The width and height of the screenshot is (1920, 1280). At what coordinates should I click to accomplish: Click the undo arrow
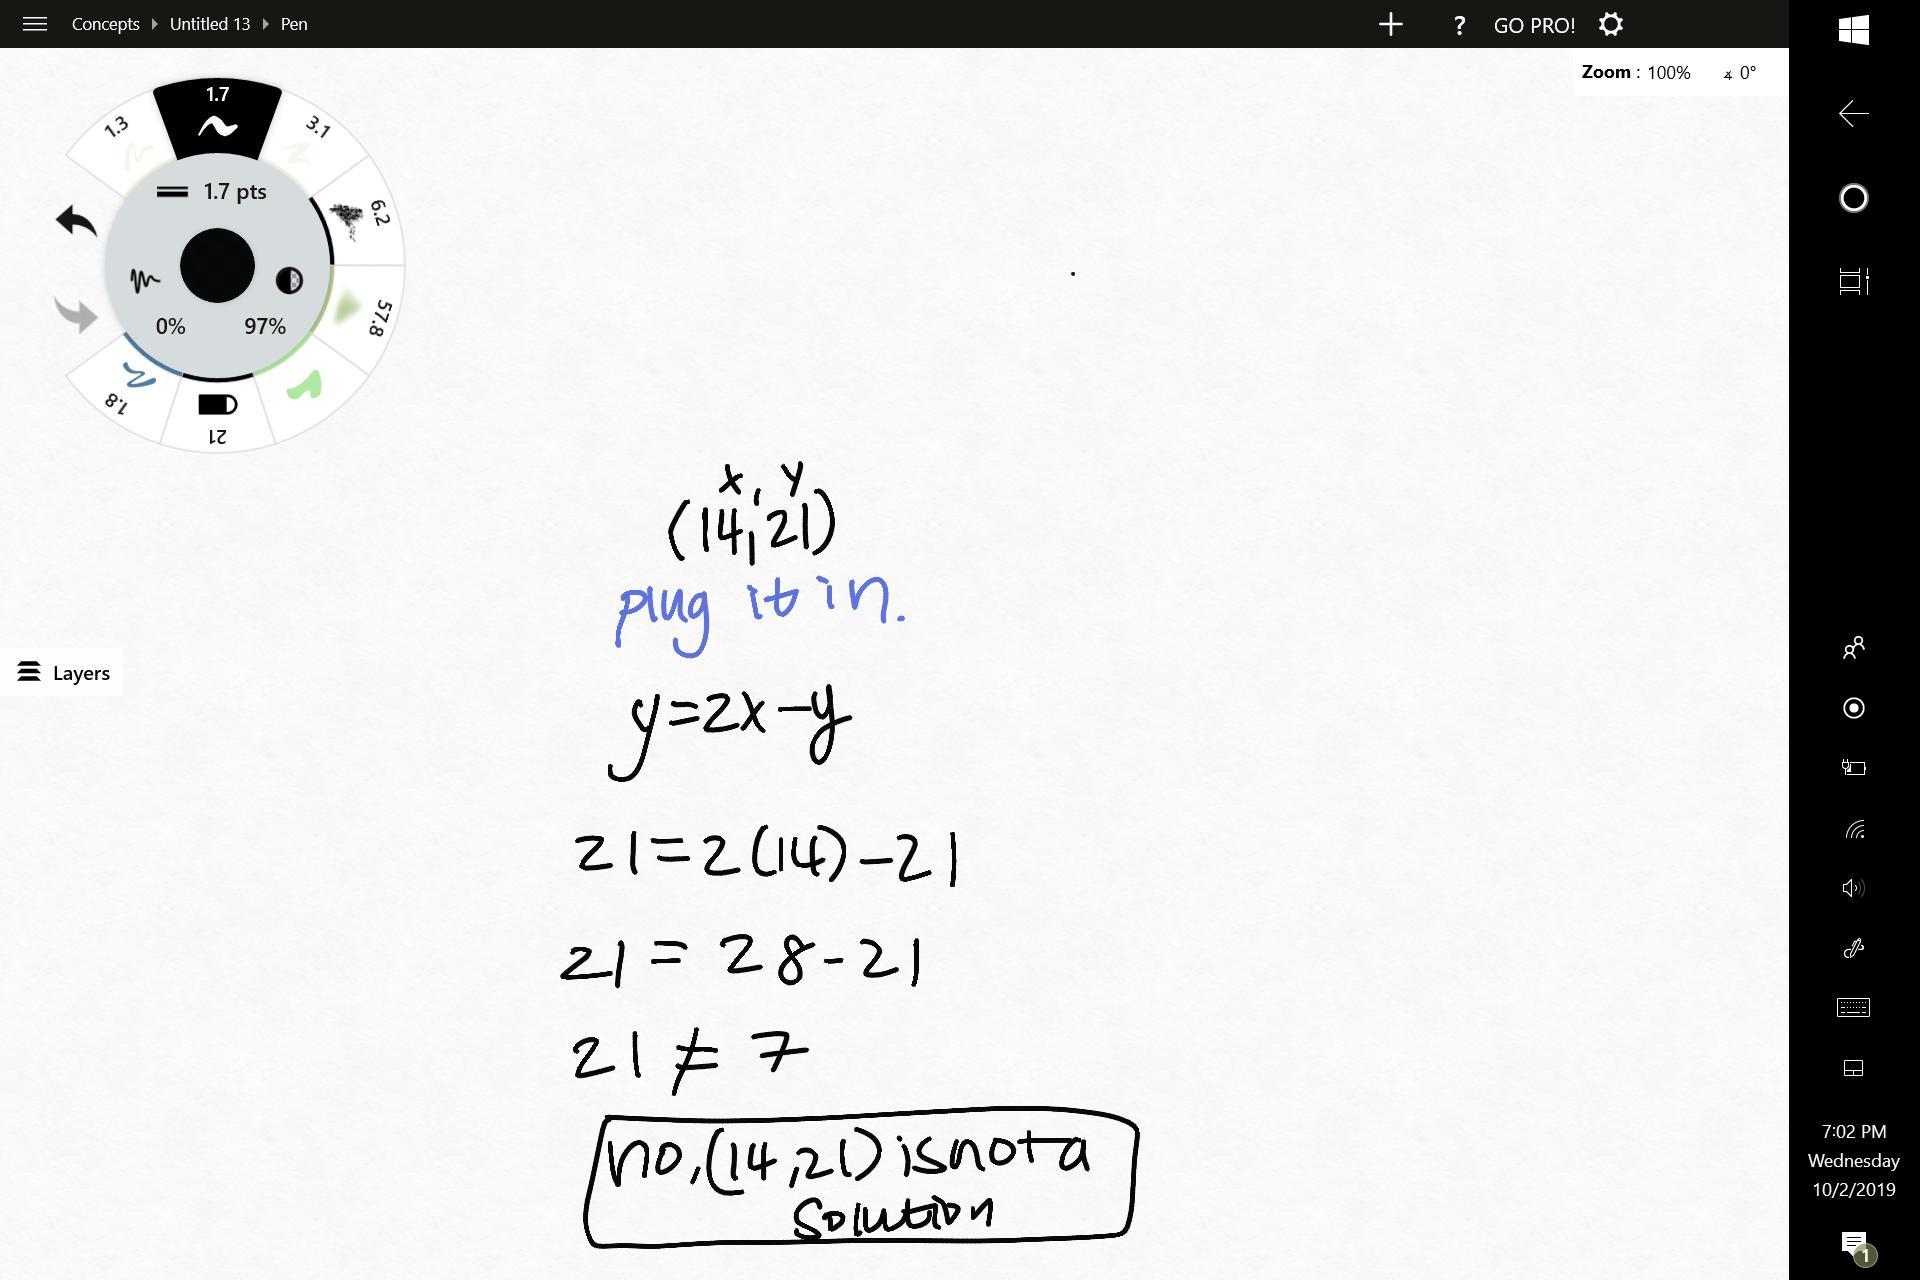point(76,221)
